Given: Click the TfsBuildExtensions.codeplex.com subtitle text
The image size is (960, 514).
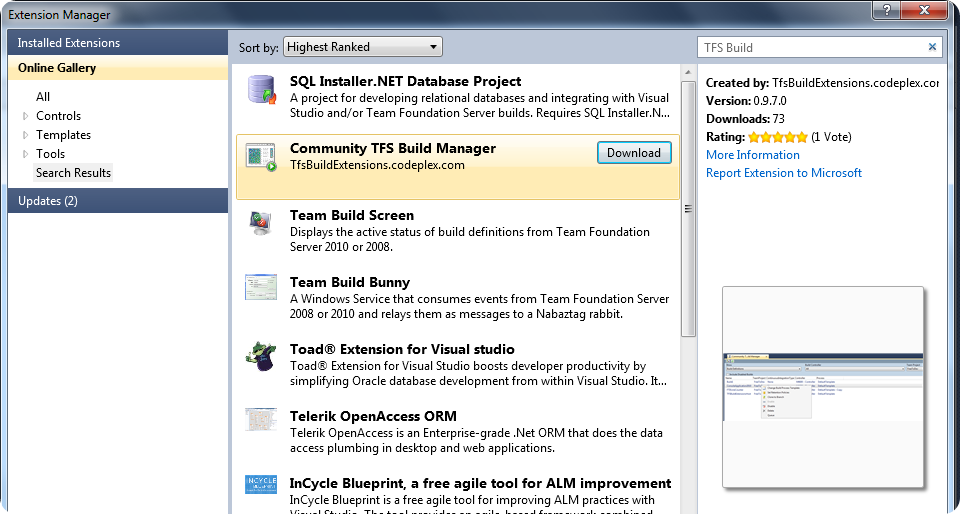Looking at the screenshot, I should pos(377,165).
